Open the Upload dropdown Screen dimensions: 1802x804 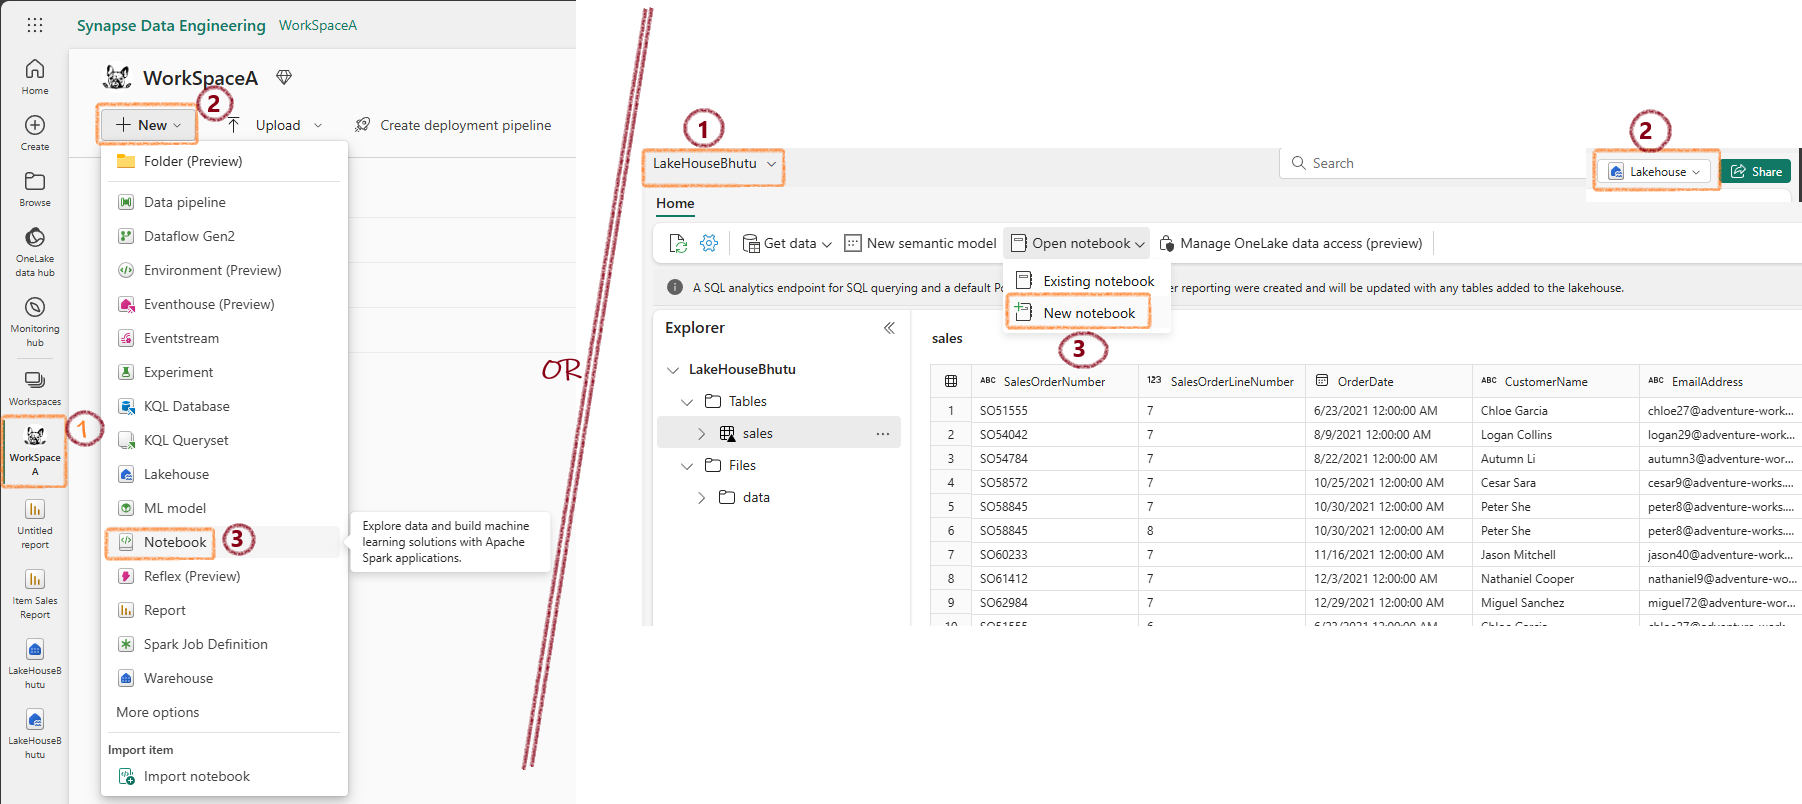(x=274, y=125)
